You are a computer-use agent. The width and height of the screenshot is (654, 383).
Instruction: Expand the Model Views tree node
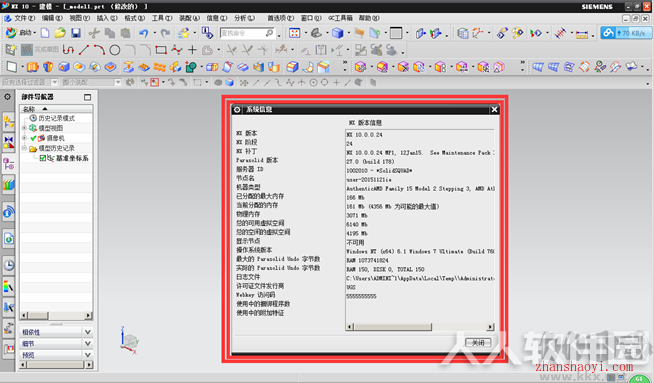point(24,128)
